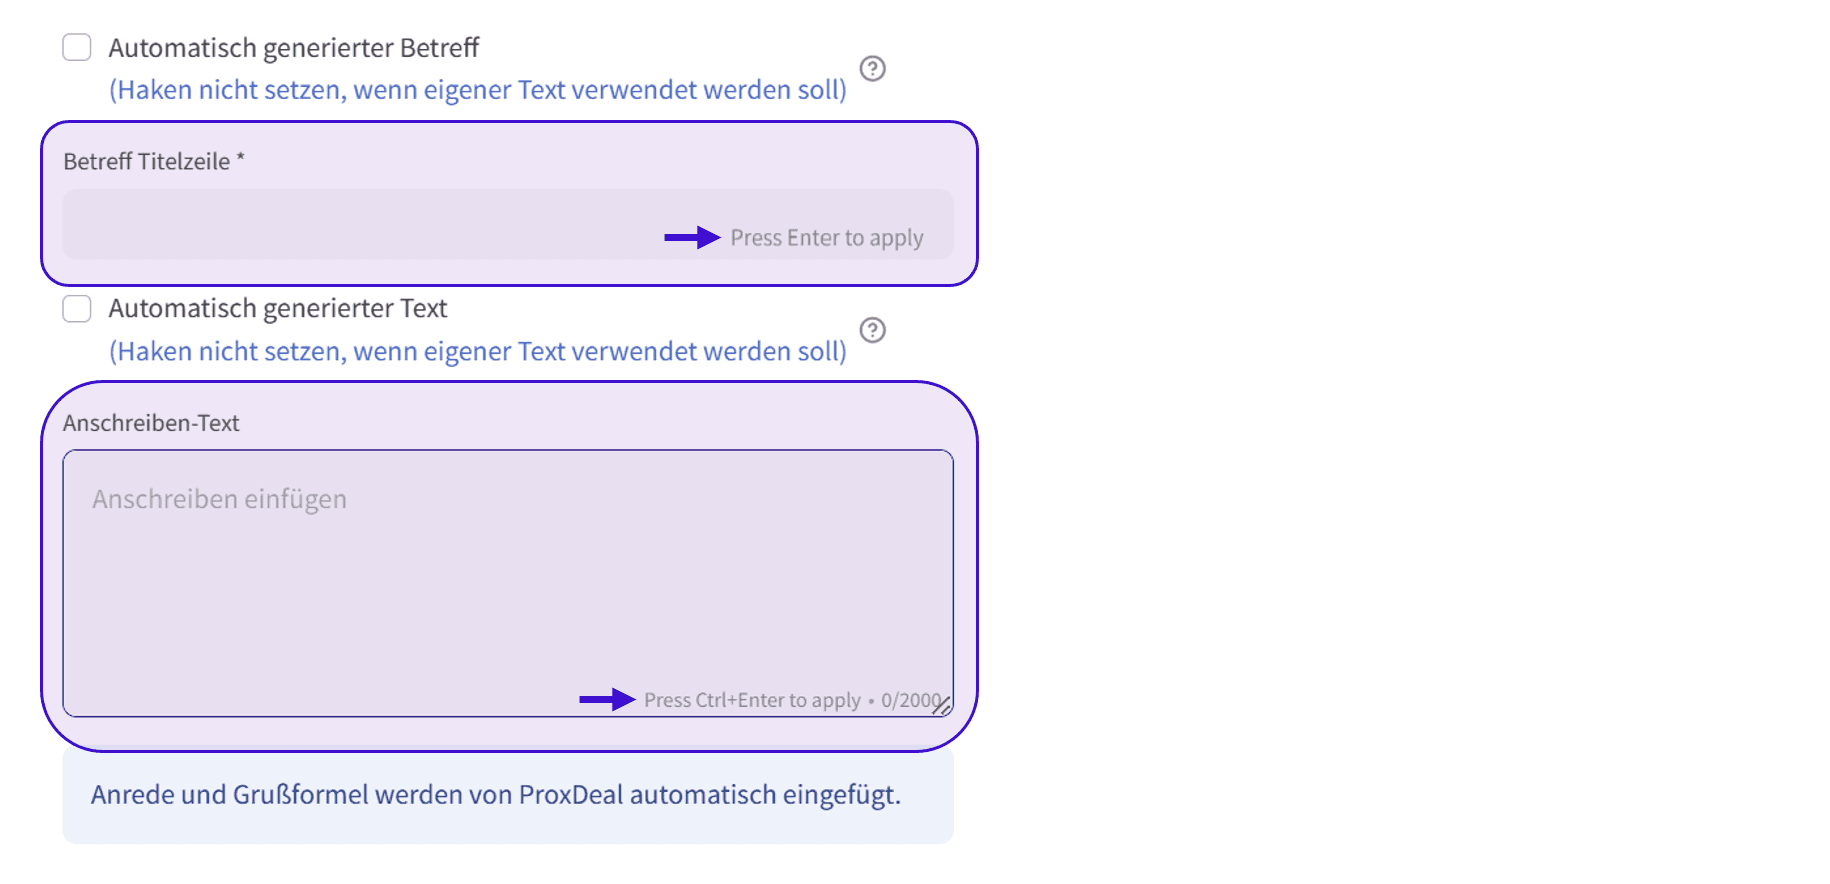Focus the Betreff Titelzeile input field

(508, 224)
